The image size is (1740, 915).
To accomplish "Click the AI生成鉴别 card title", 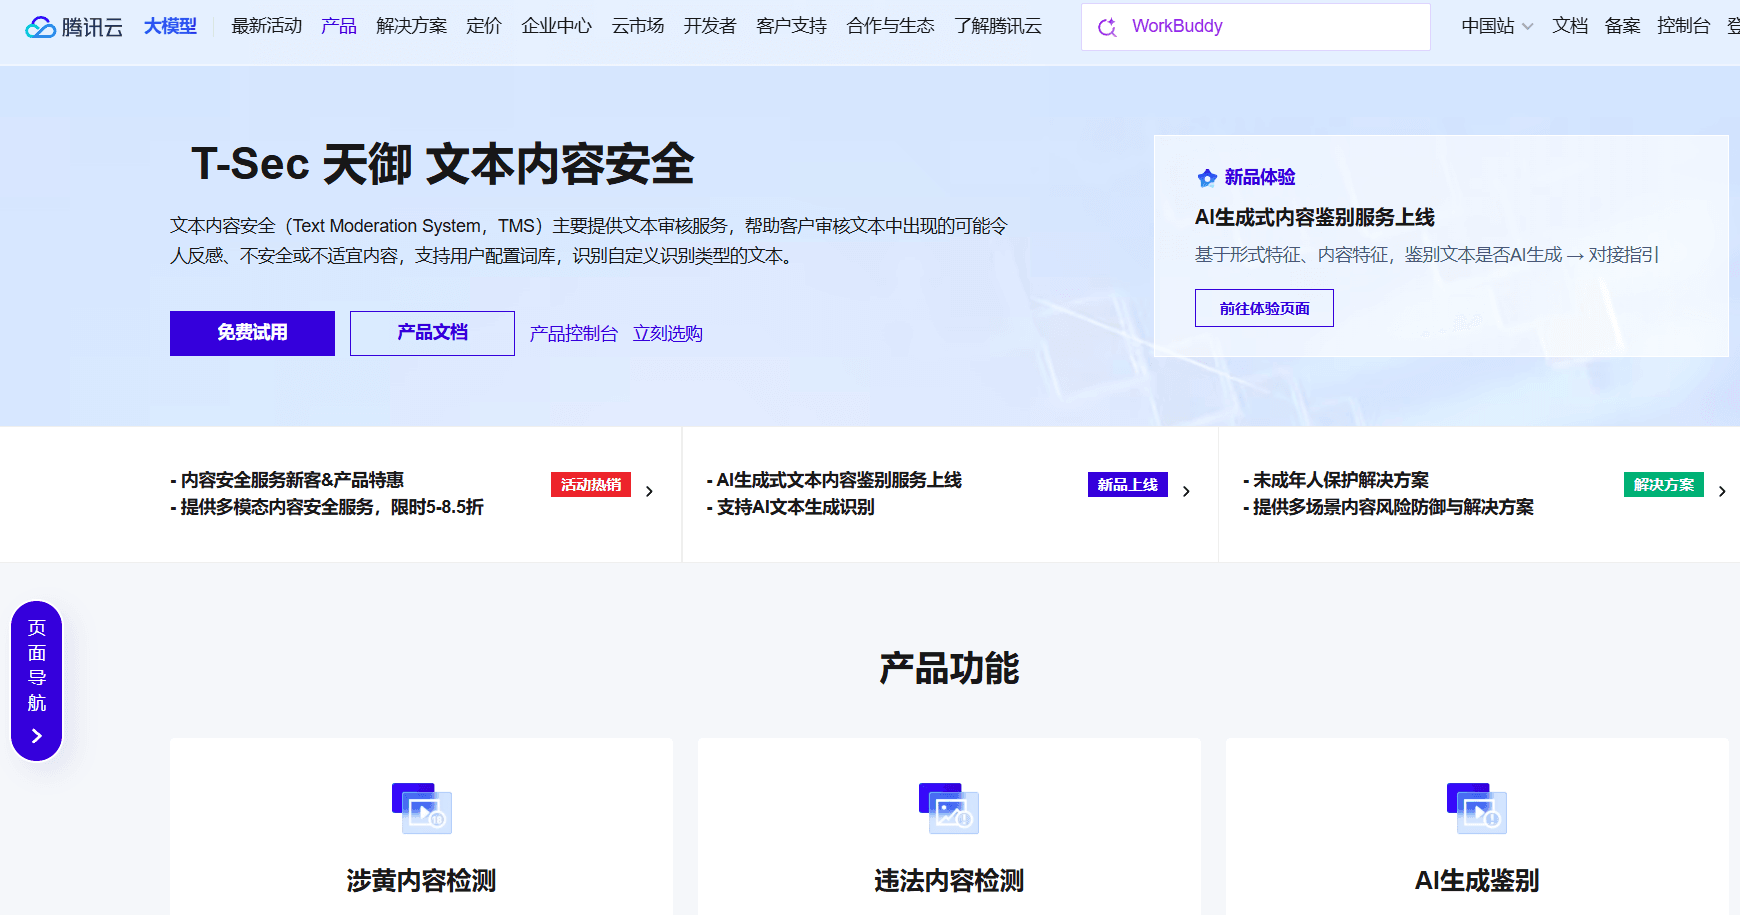I will pos(1477,881).
